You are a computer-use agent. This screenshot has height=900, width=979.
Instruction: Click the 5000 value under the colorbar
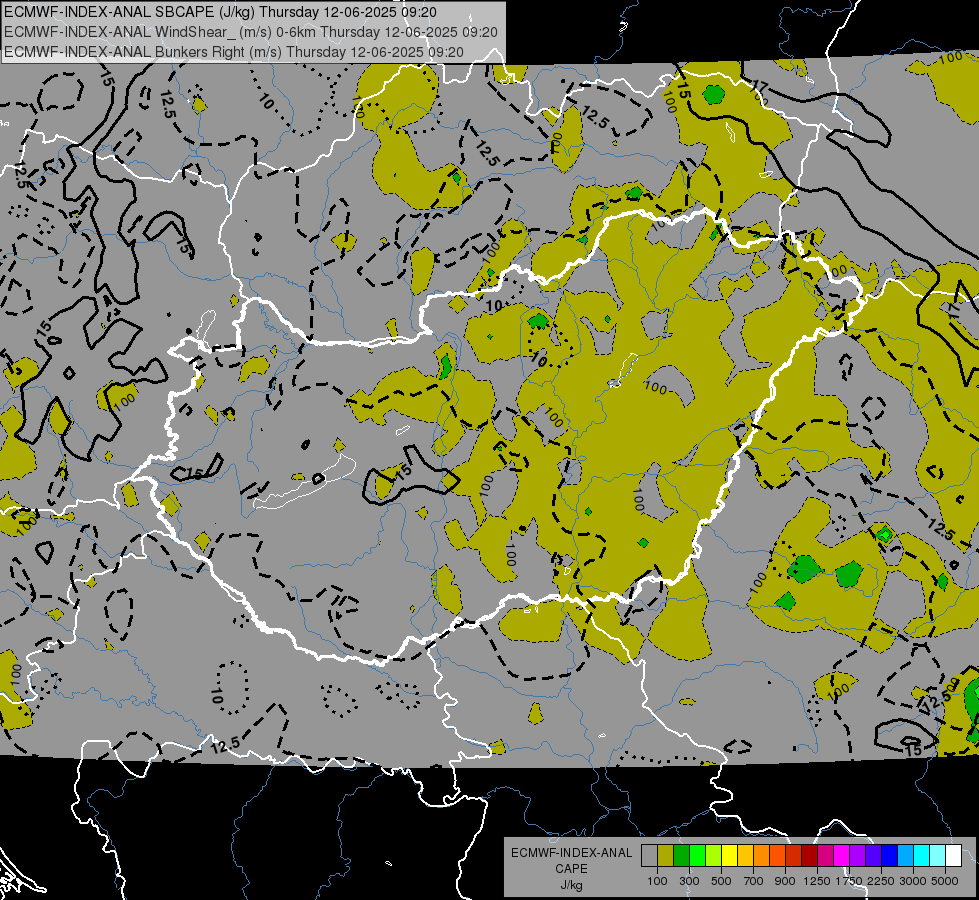945,881
